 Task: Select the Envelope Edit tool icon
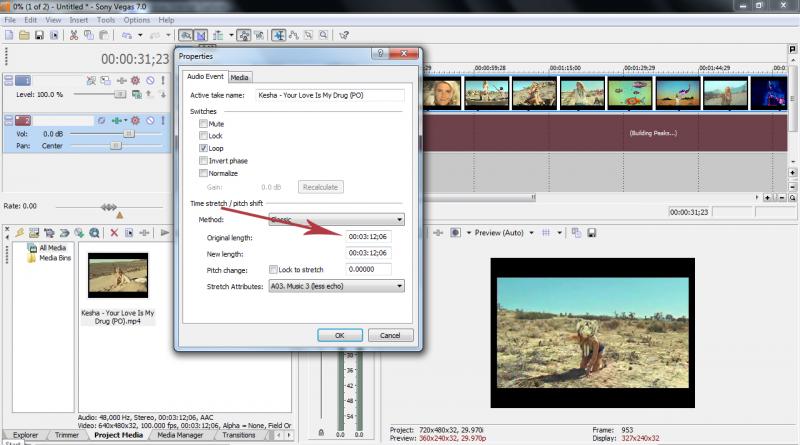click(x=294, y=35)
